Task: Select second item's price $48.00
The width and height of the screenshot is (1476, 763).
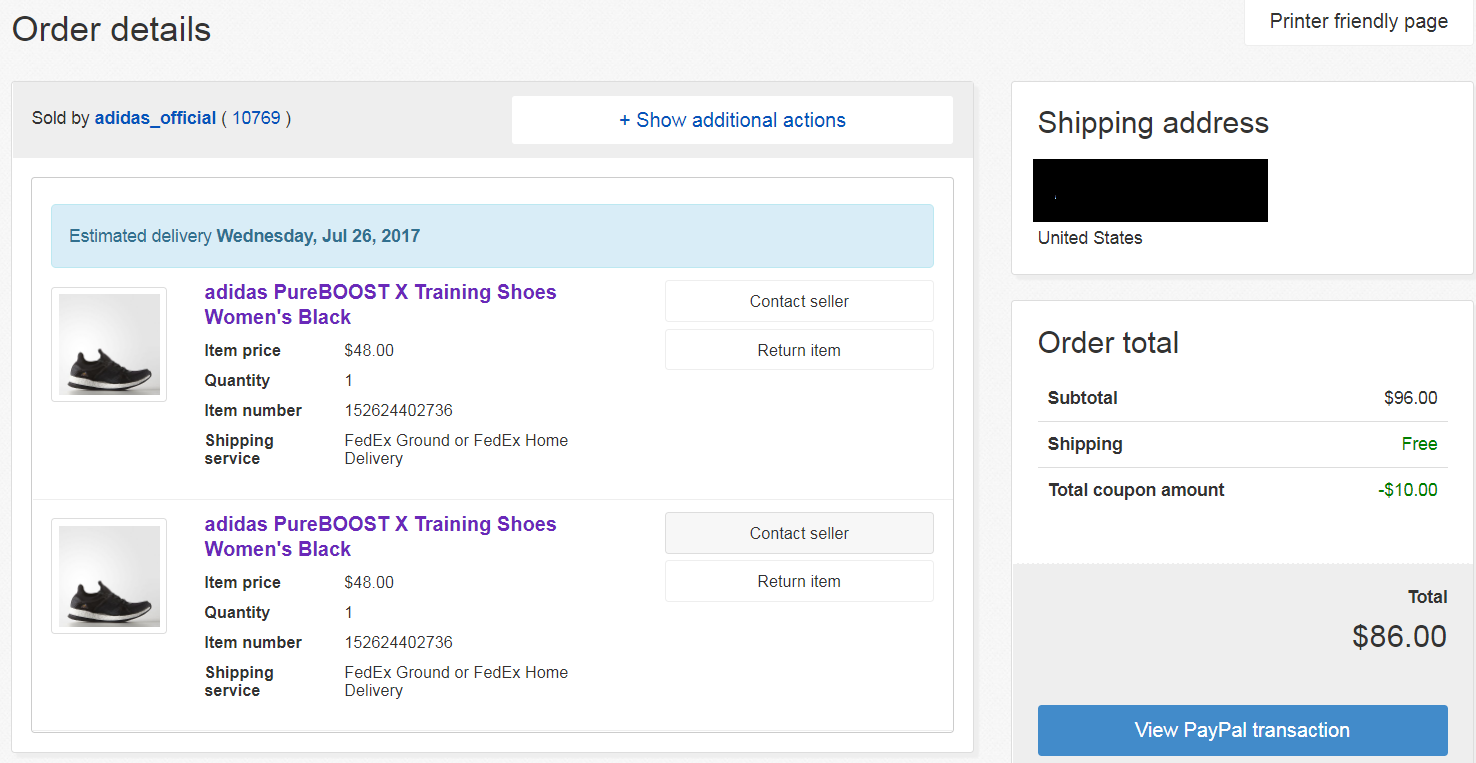Action: 369,582
